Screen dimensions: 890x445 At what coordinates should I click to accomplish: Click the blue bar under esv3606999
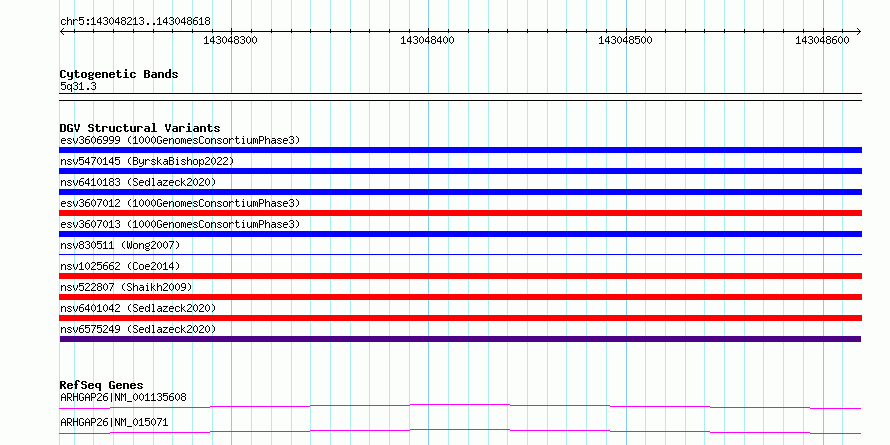point(460,150)
